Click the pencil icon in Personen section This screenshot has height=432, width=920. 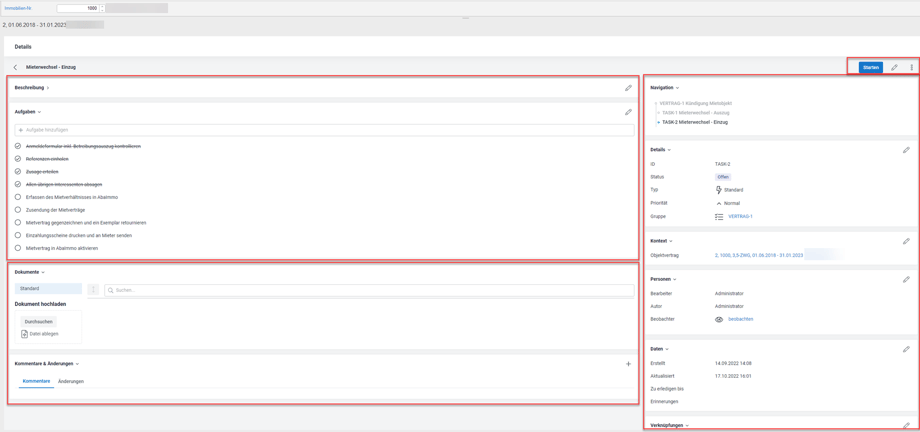point(906,279)
